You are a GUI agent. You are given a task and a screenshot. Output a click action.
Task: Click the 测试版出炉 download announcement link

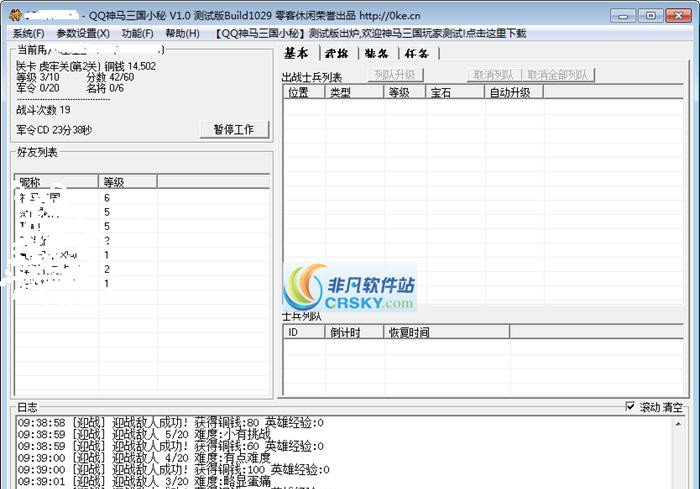pos(371,33)
